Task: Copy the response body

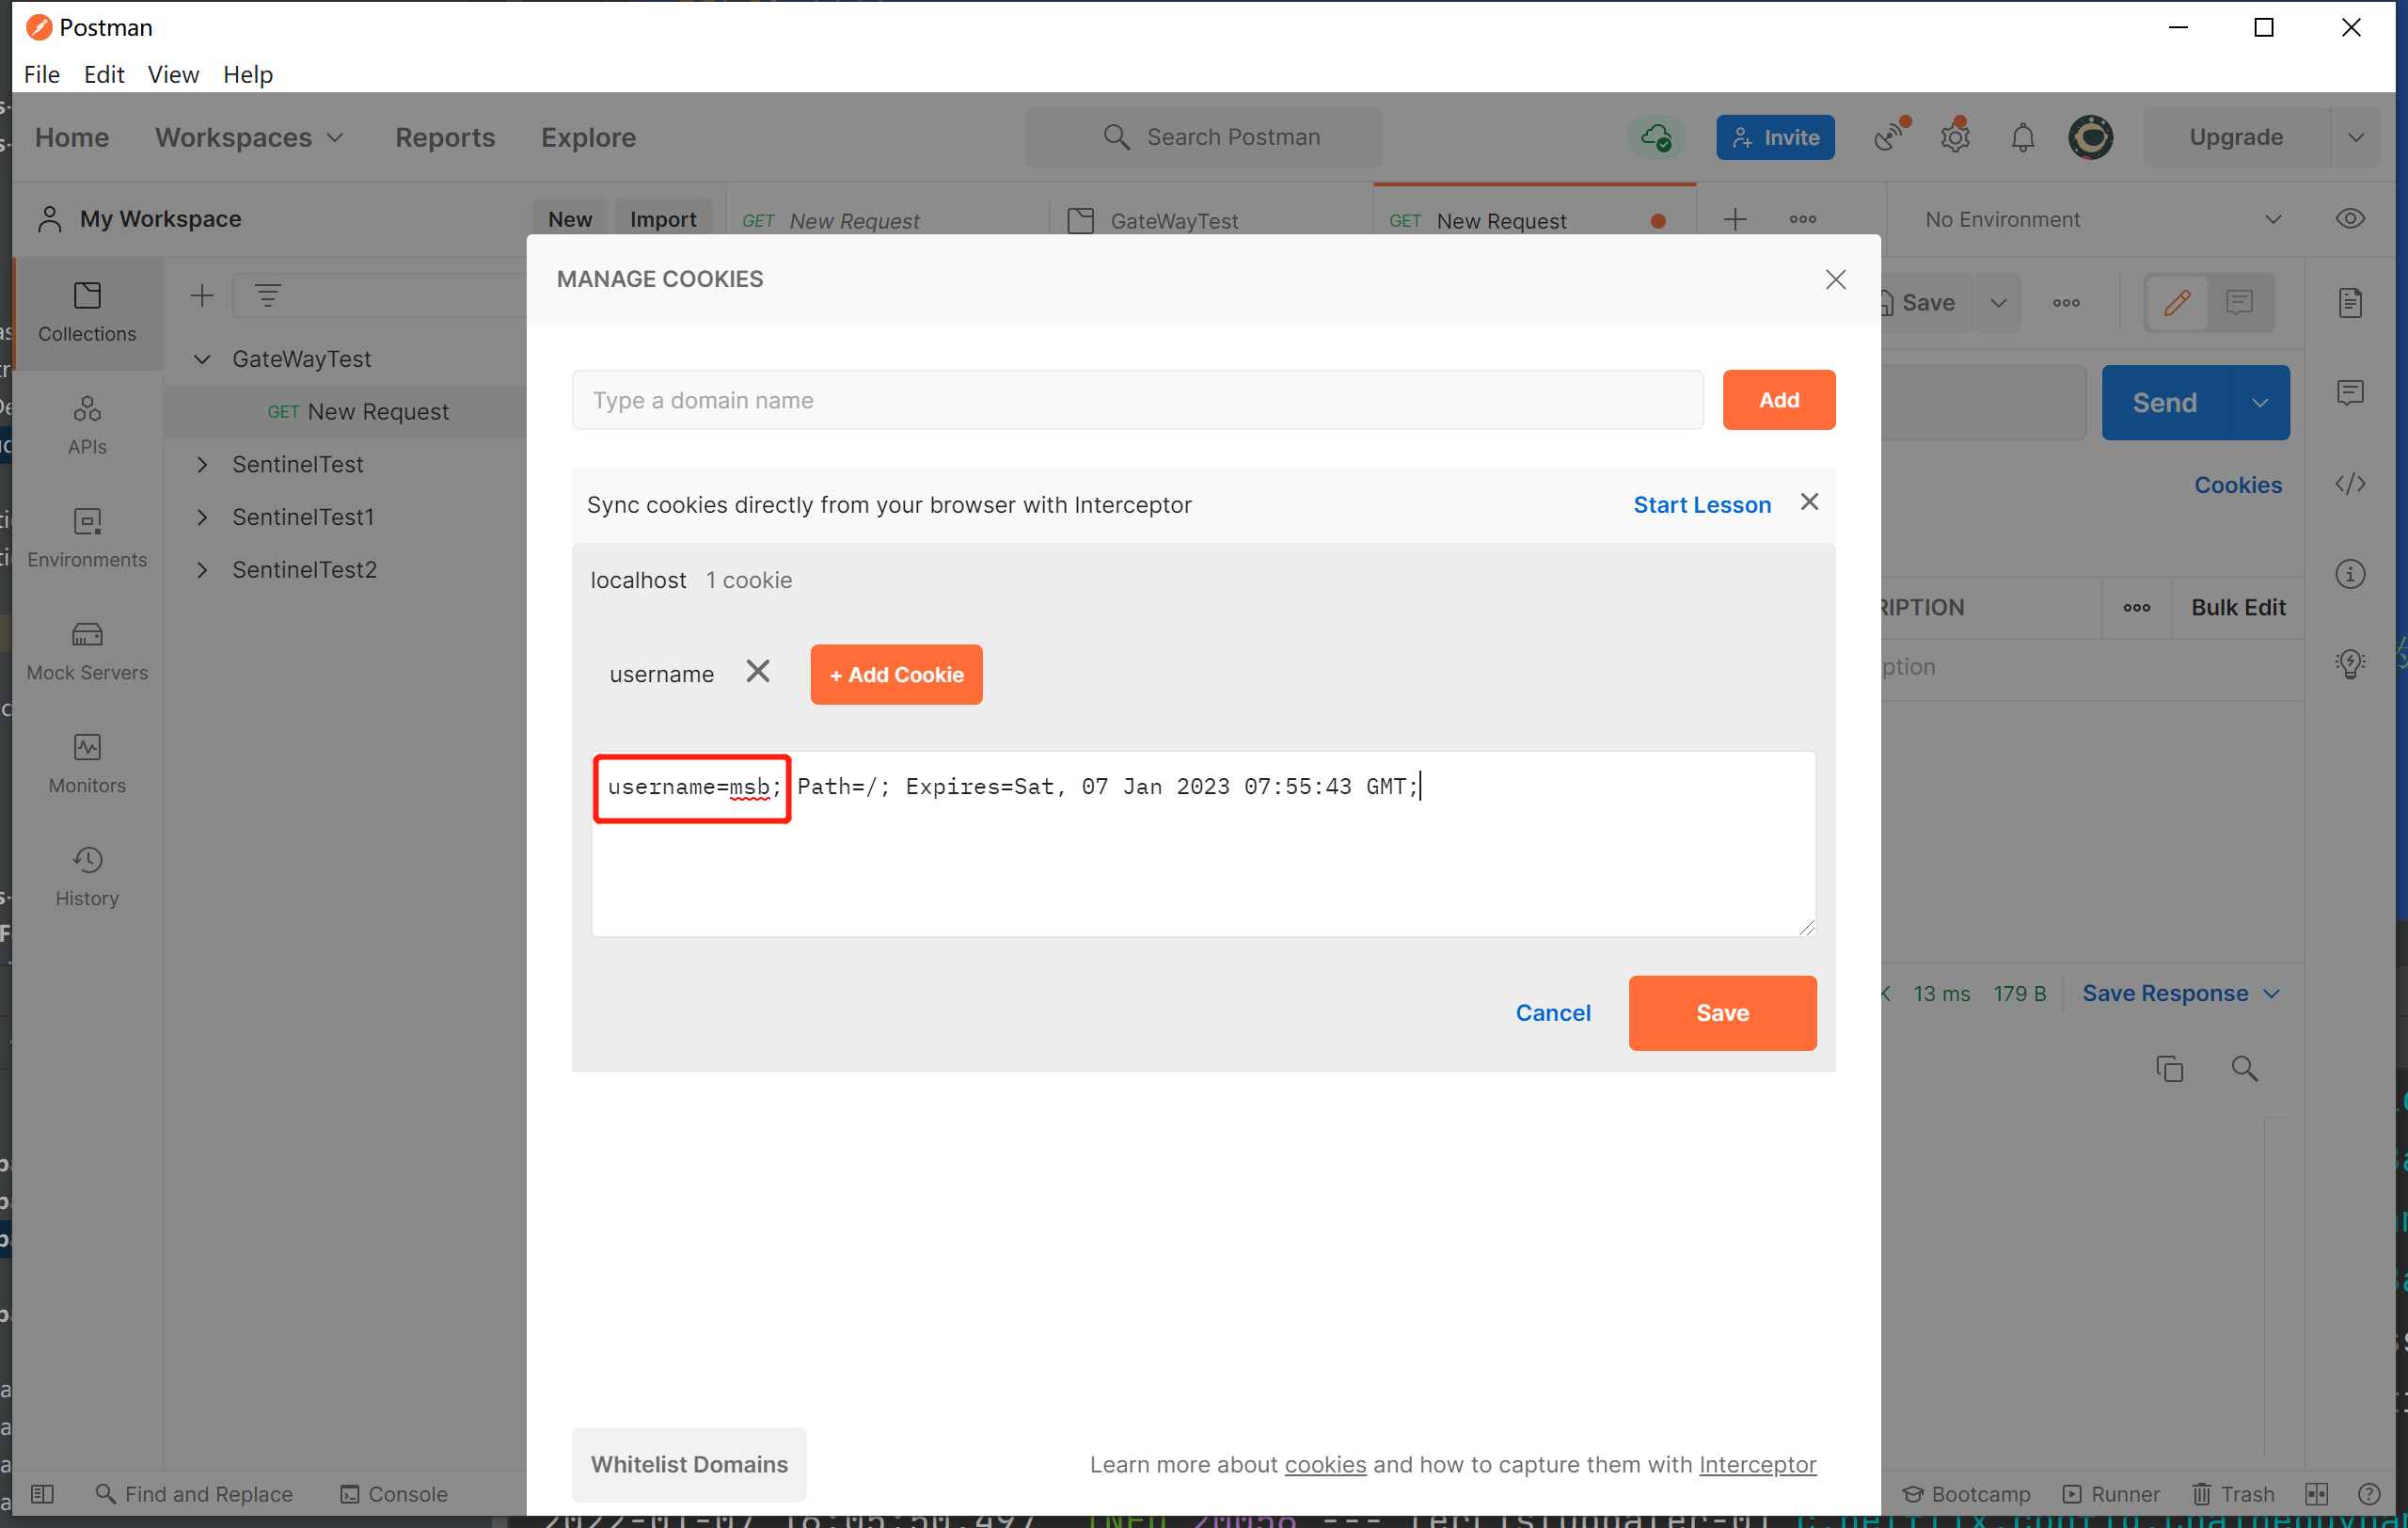Action: [x=2169, y=1068]
